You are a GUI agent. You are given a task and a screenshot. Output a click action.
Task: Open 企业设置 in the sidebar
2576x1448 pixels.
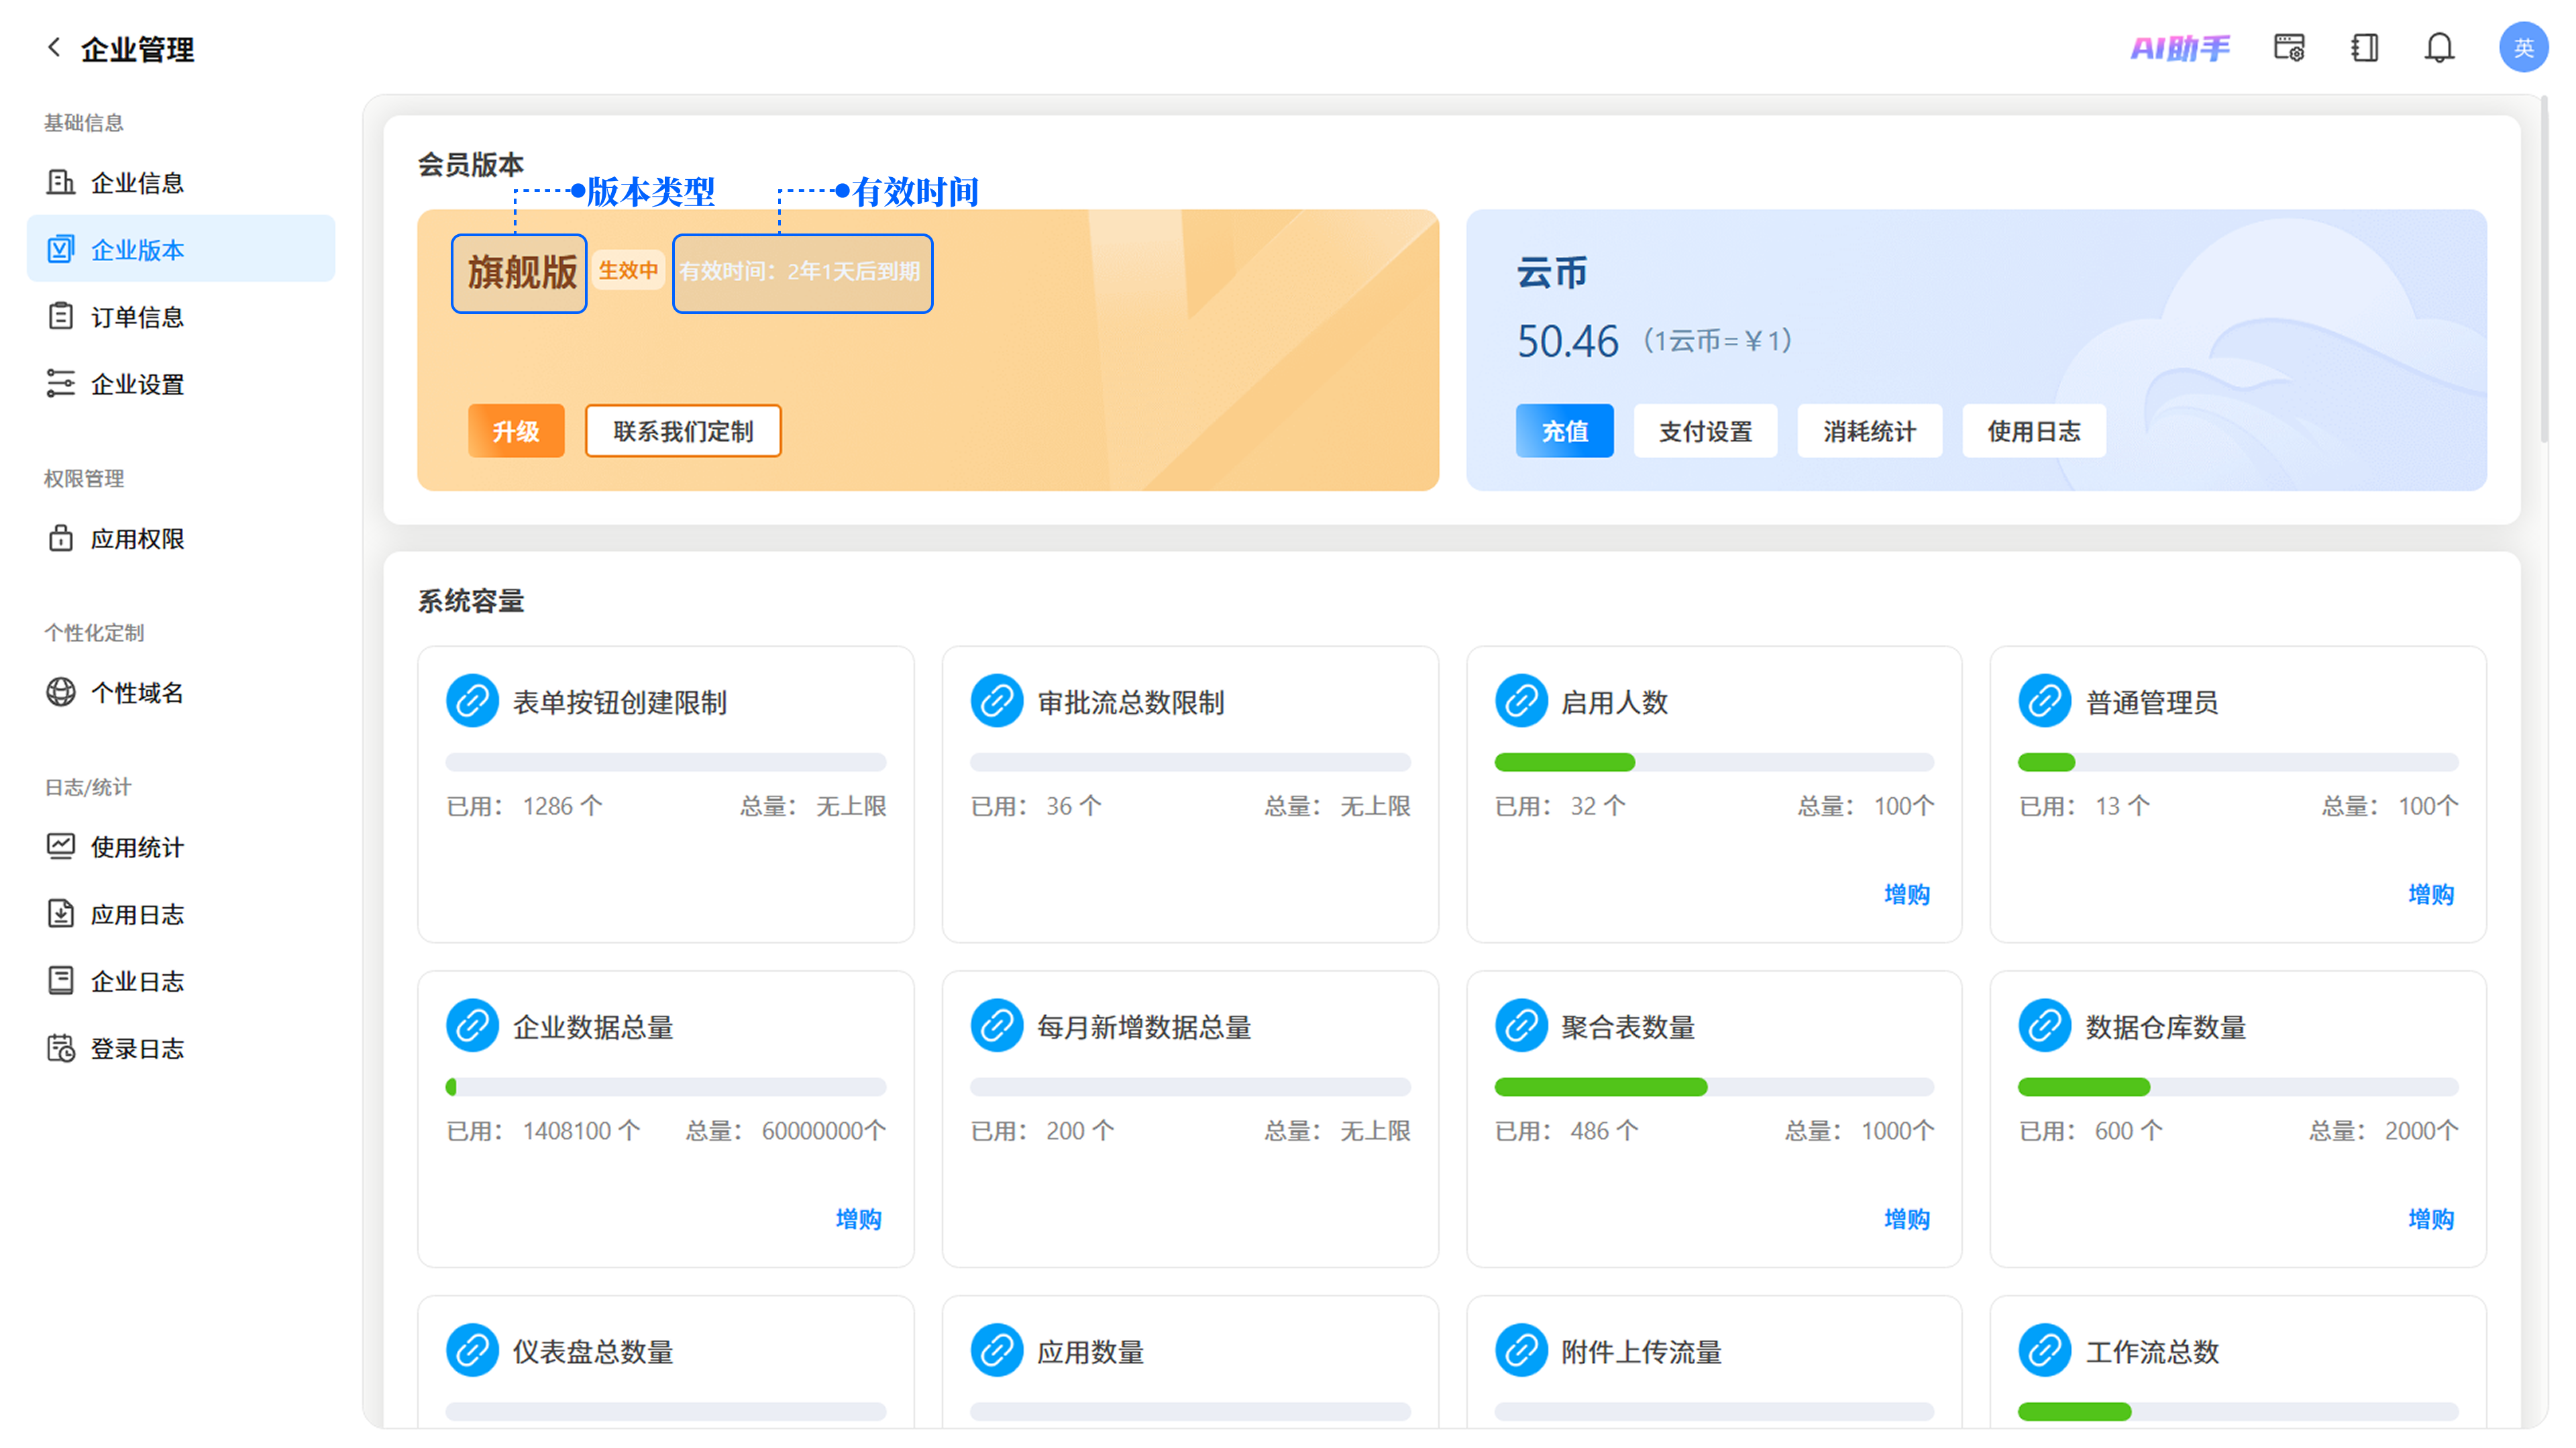(181, 383)
